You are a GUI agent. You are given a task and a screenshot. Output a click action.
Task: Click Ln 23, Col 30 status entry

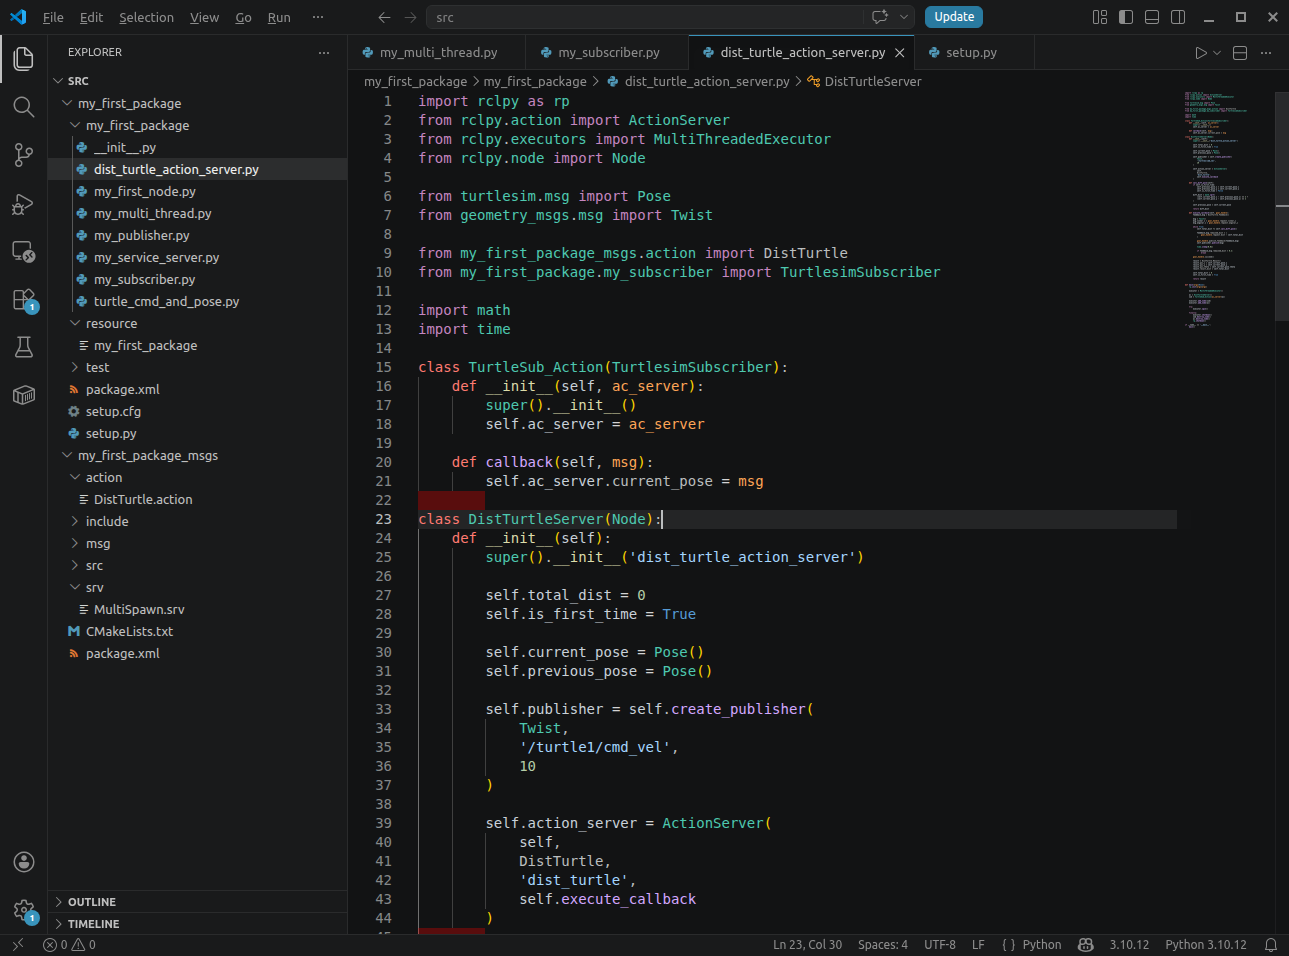tap(807, 944)
